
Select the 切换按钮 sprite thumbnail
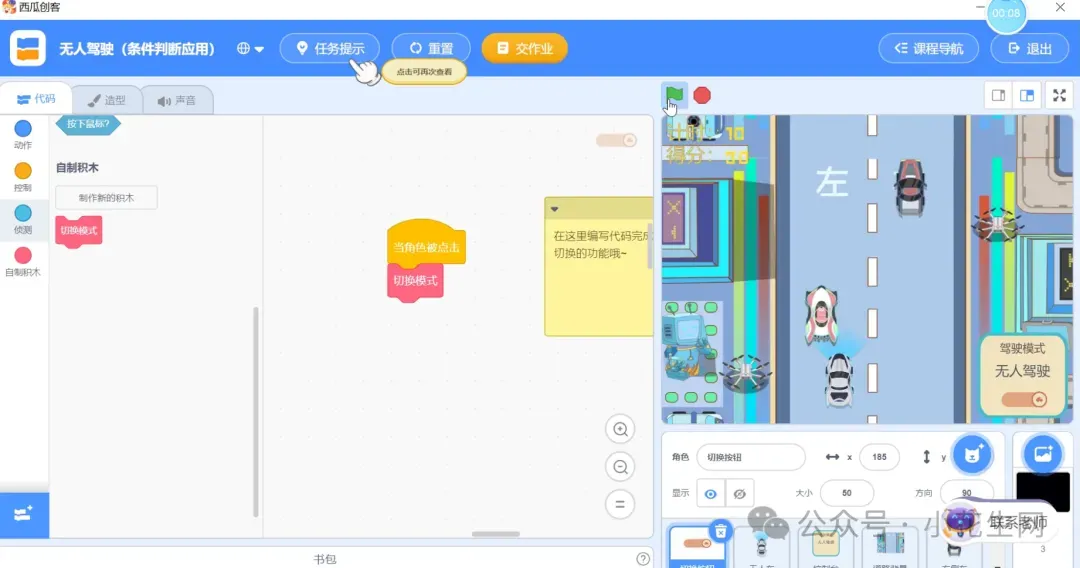click(697, 548)
